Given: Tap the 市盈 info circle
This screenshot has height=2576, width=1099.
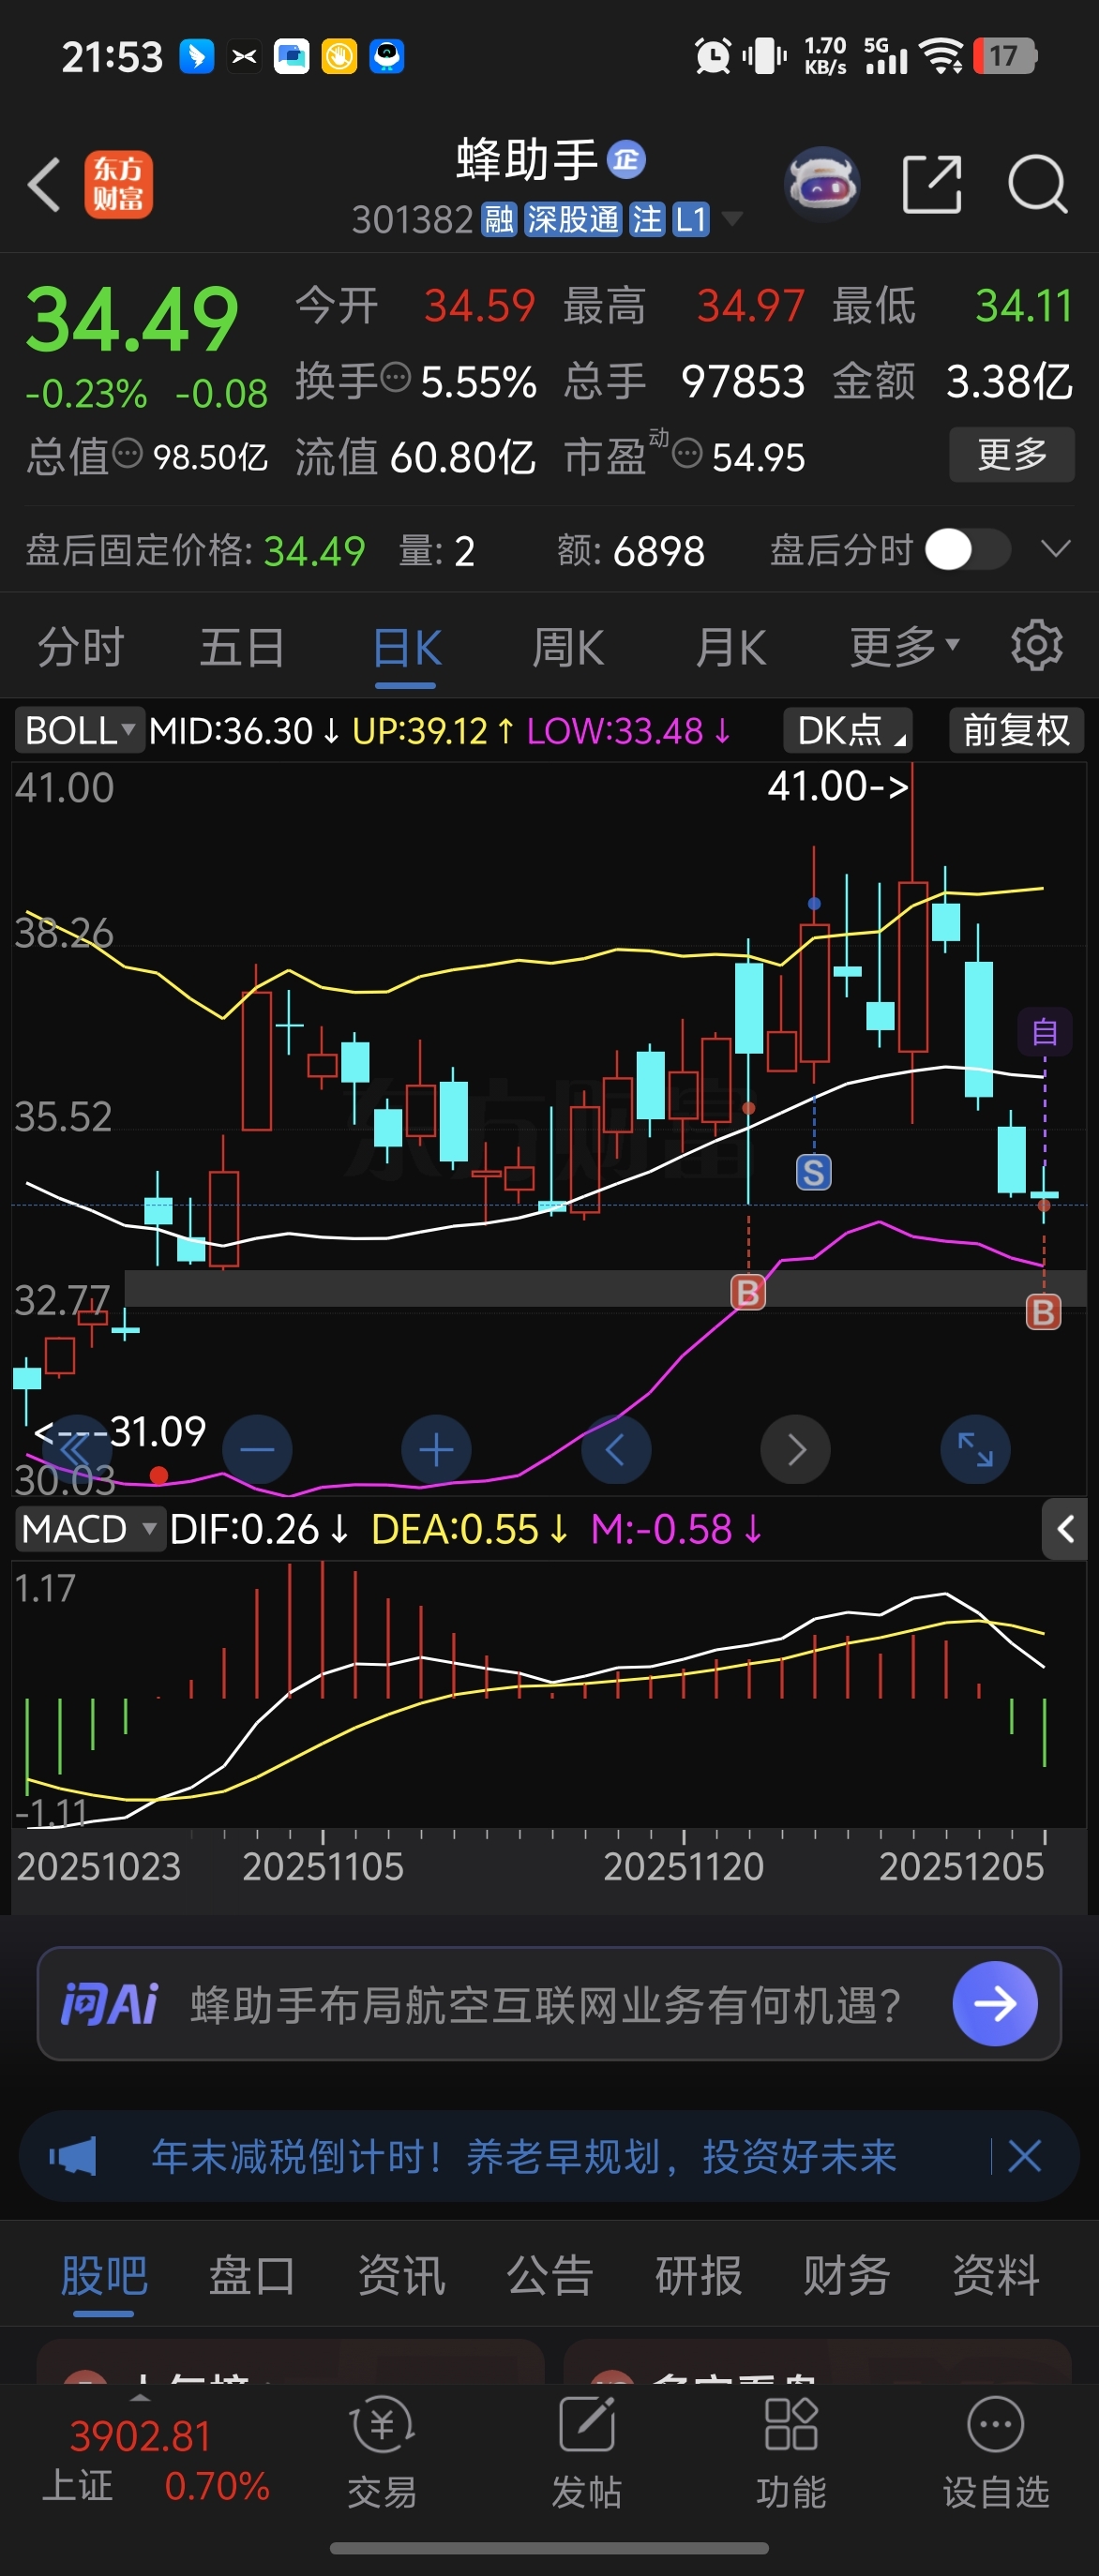Looking at the screenshot, I should tap(687, 455).
